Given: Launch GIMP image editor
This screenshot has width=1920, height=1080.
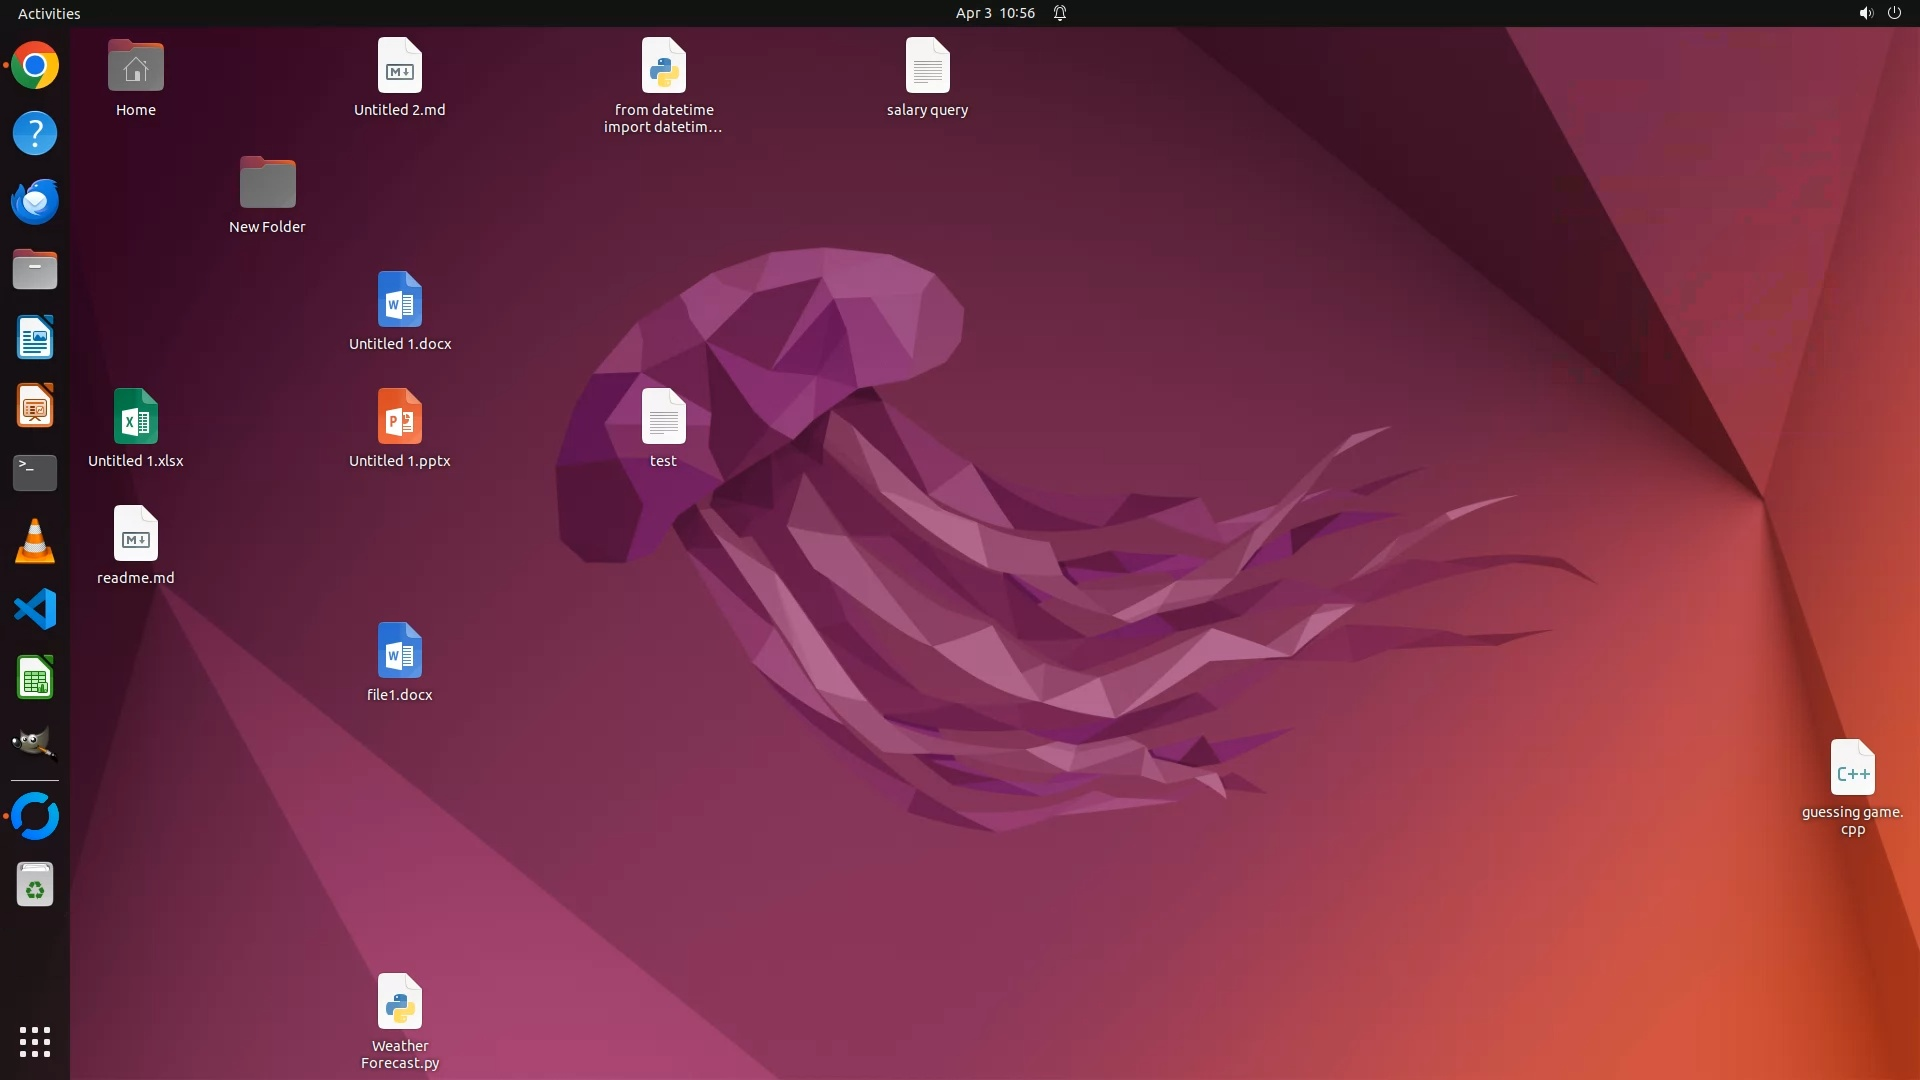Looking at the screenshot, I should [x=35, y=744].
